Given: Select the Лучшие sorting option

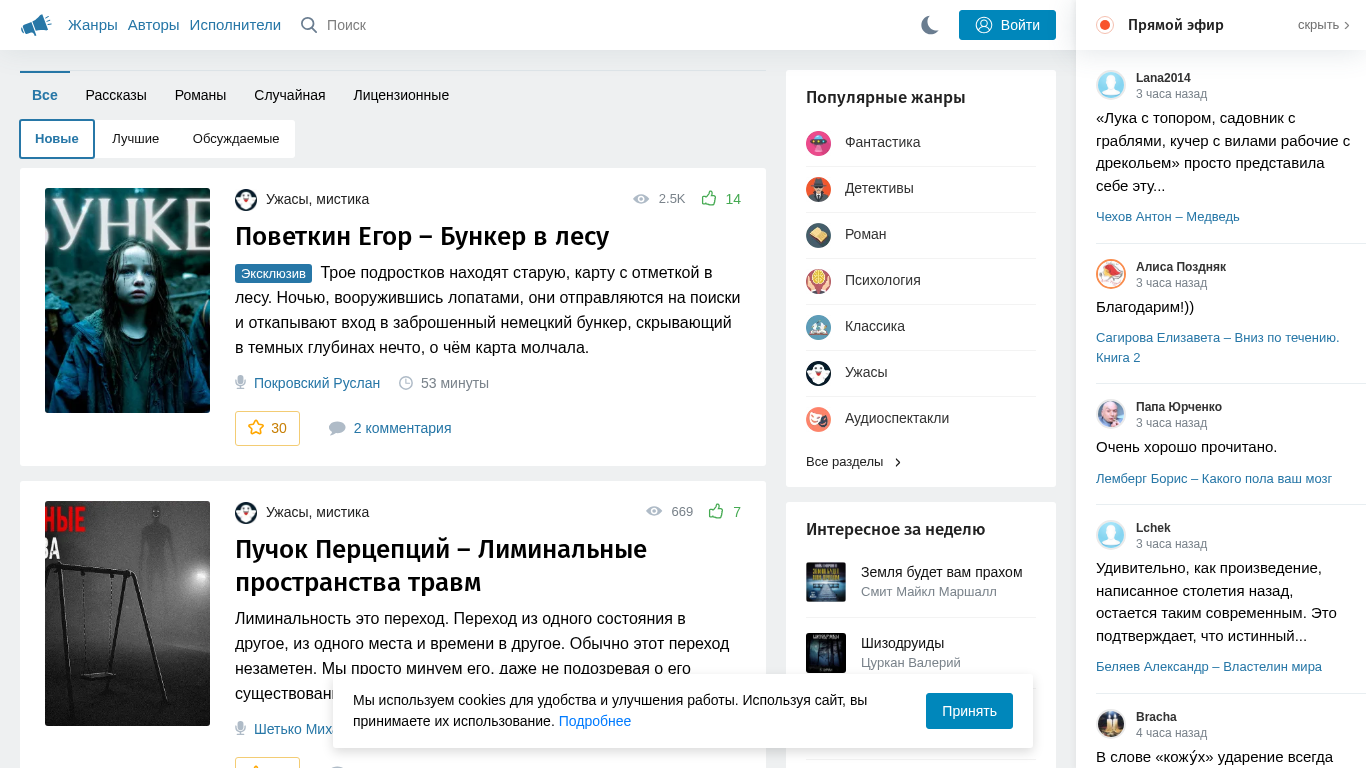Looking at the screenshot, I should [136, 139].
